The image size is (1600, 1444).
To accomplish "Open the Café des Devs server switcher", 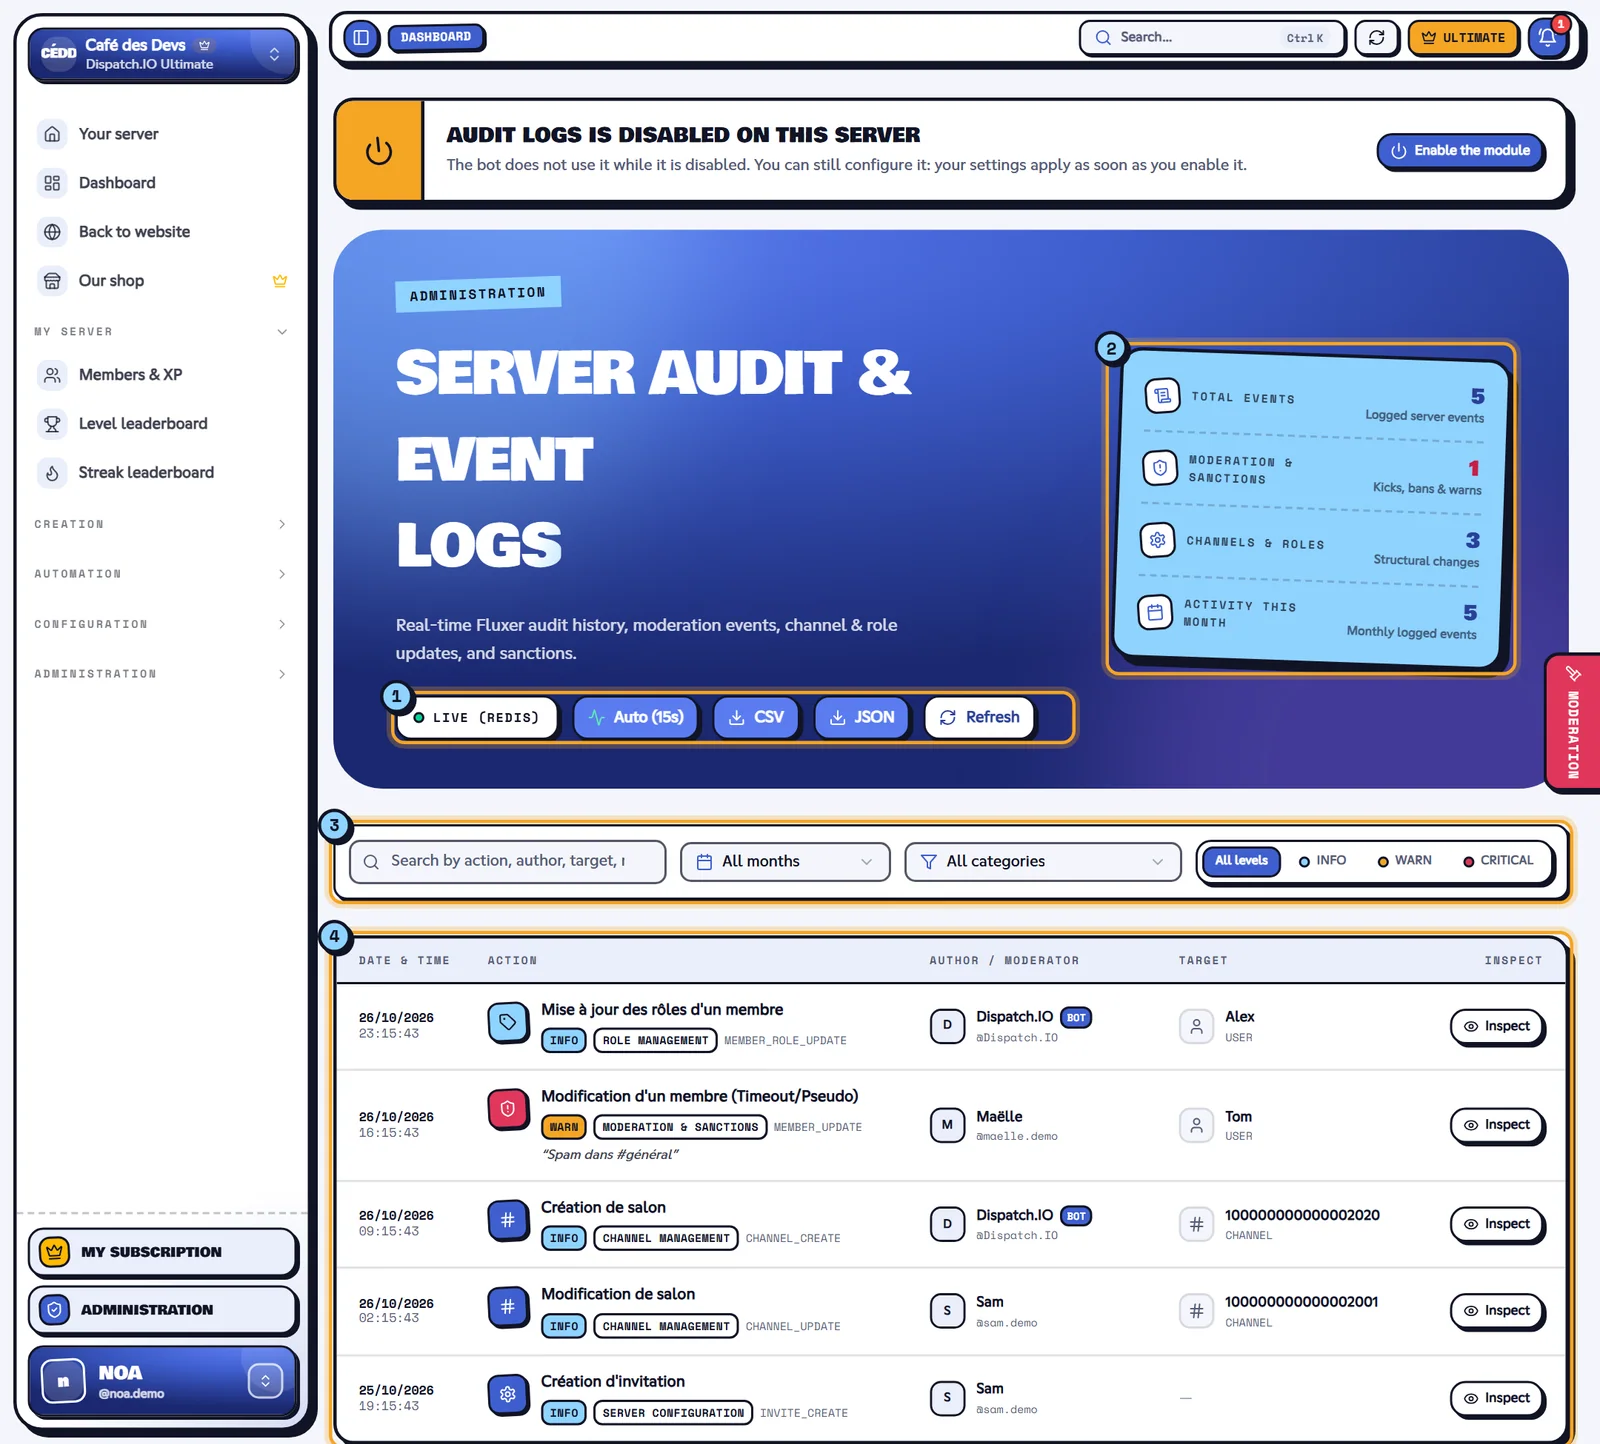I will [163, 54].
